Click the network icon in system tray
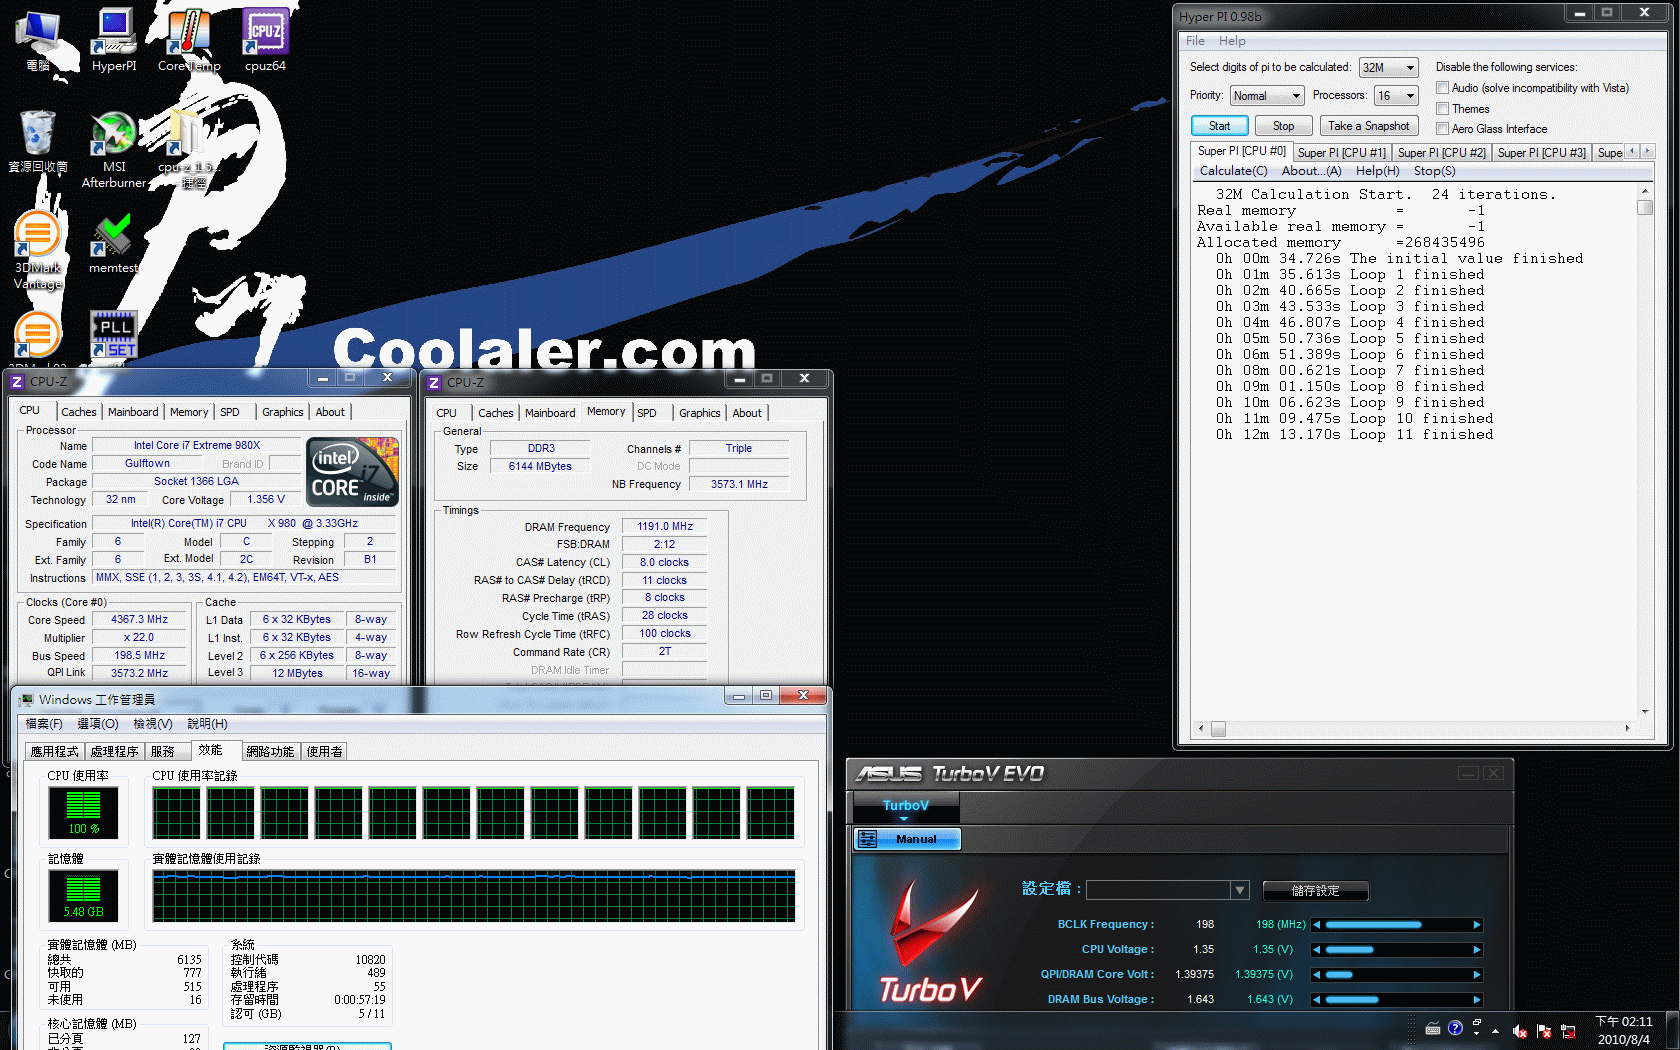The height and width of the screenshot is (1050, 1680). pos(1568,1031)
